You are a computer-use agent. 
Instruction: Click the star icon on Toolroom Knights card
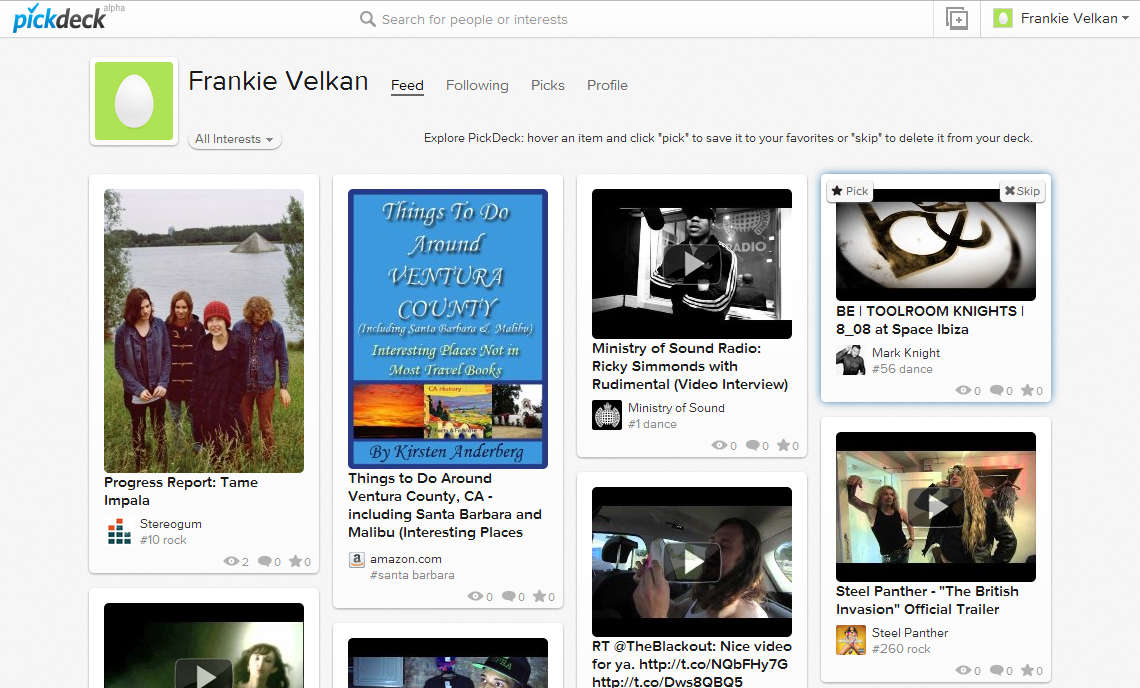[x=1028, y=391]
